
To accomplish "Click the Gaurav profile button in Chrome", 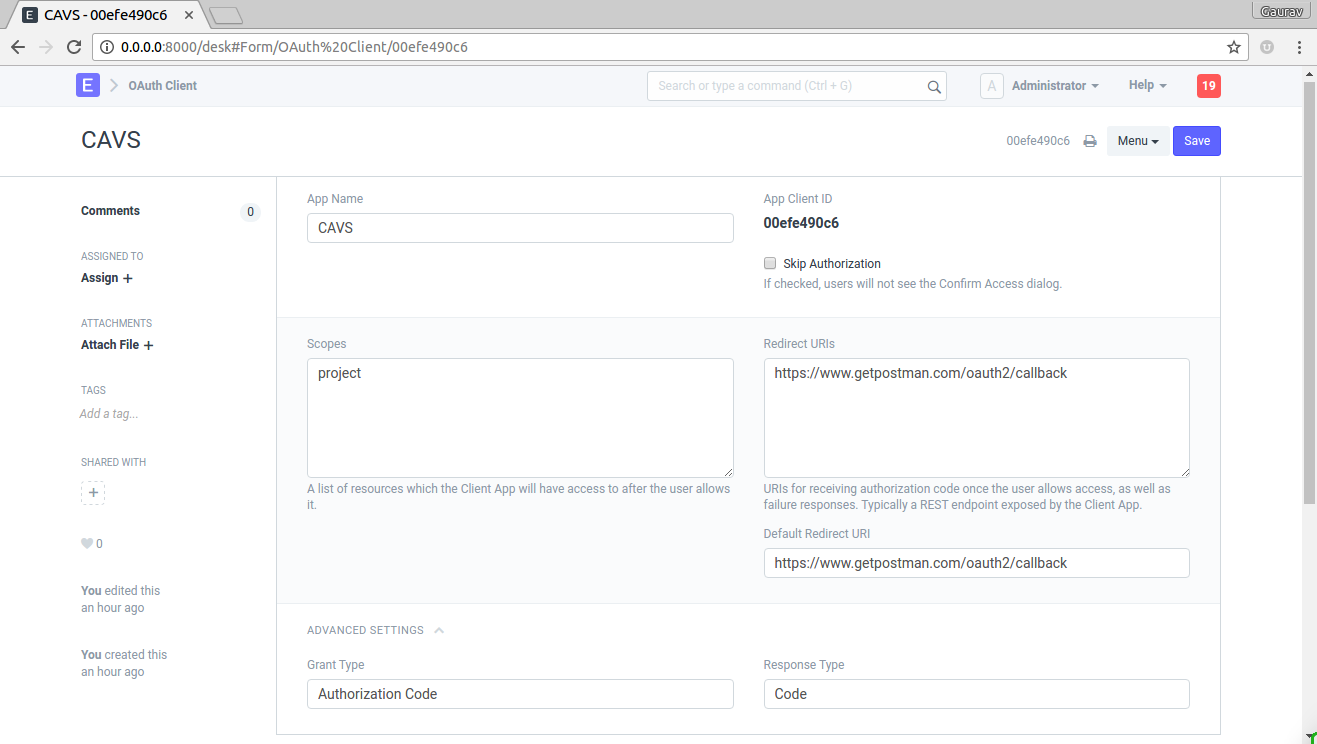I will pos(1281,9).
